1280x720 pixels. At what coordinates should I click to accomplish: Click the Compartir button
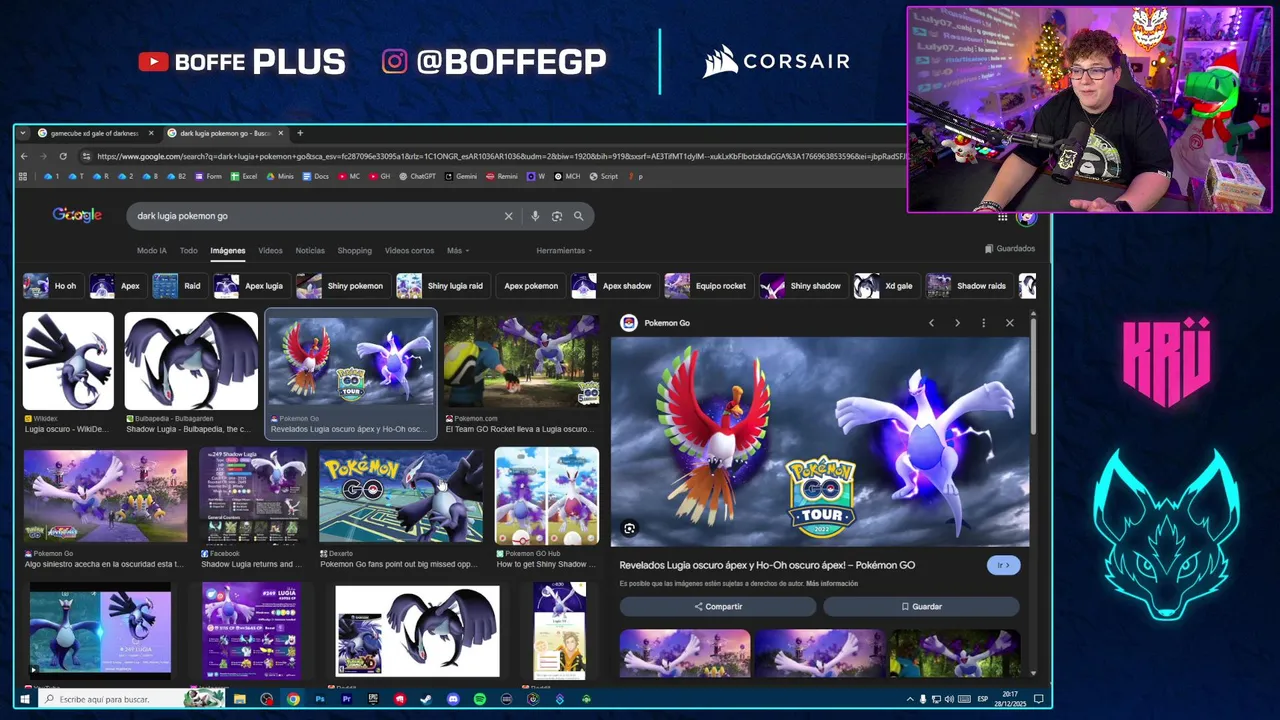718,606
